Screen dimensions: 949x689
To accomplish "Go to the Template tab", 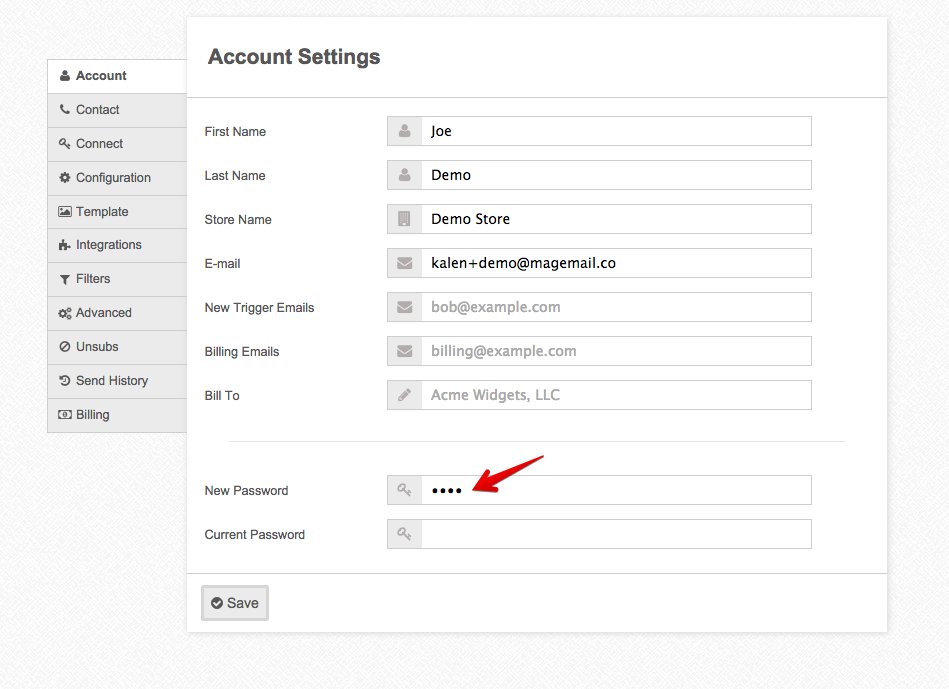I will [x=102, y=212].
